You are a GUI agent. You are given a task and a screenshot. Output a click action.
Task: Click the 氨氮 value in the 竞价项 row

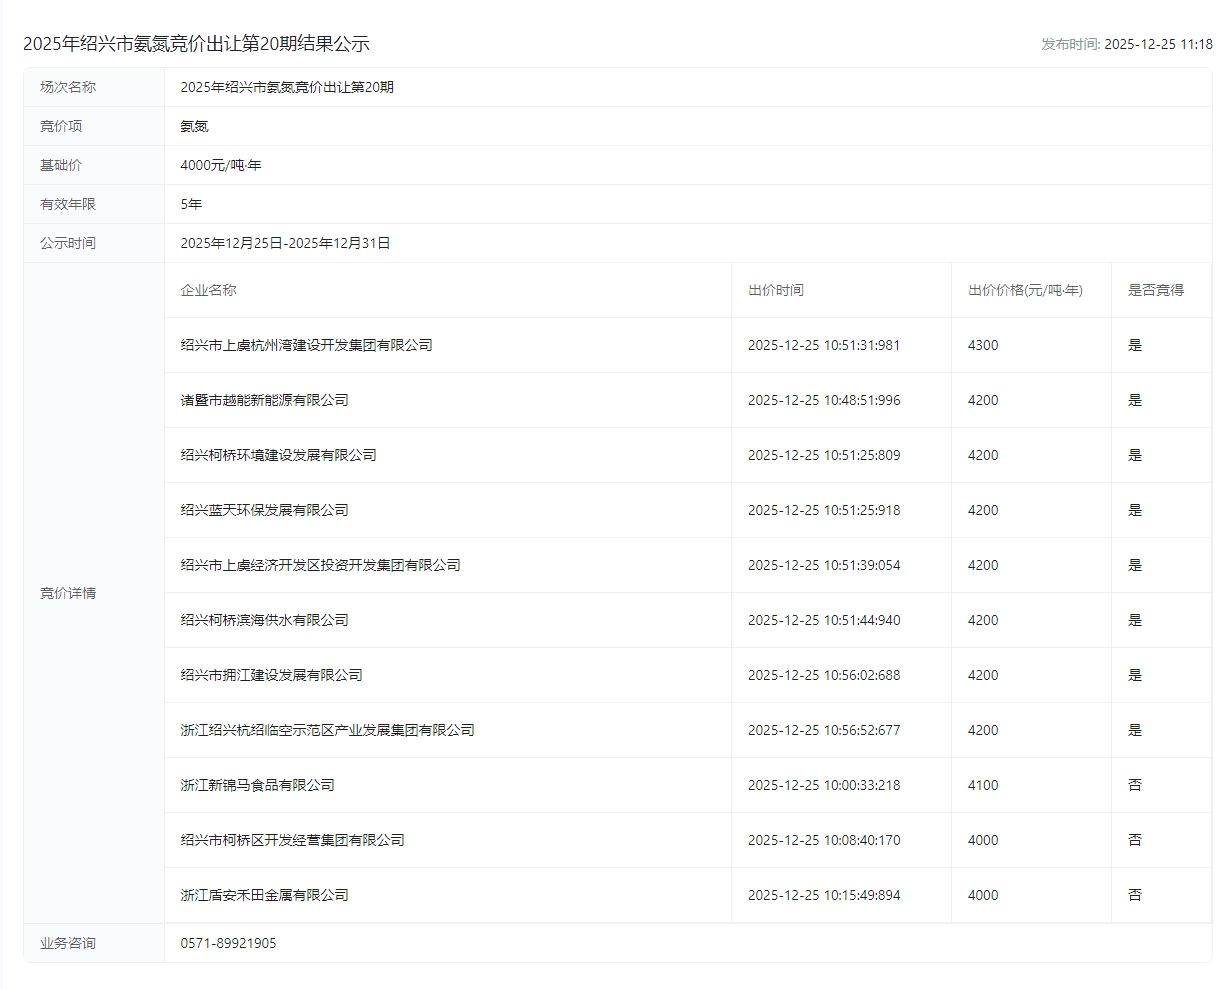[x=194, y=126]
